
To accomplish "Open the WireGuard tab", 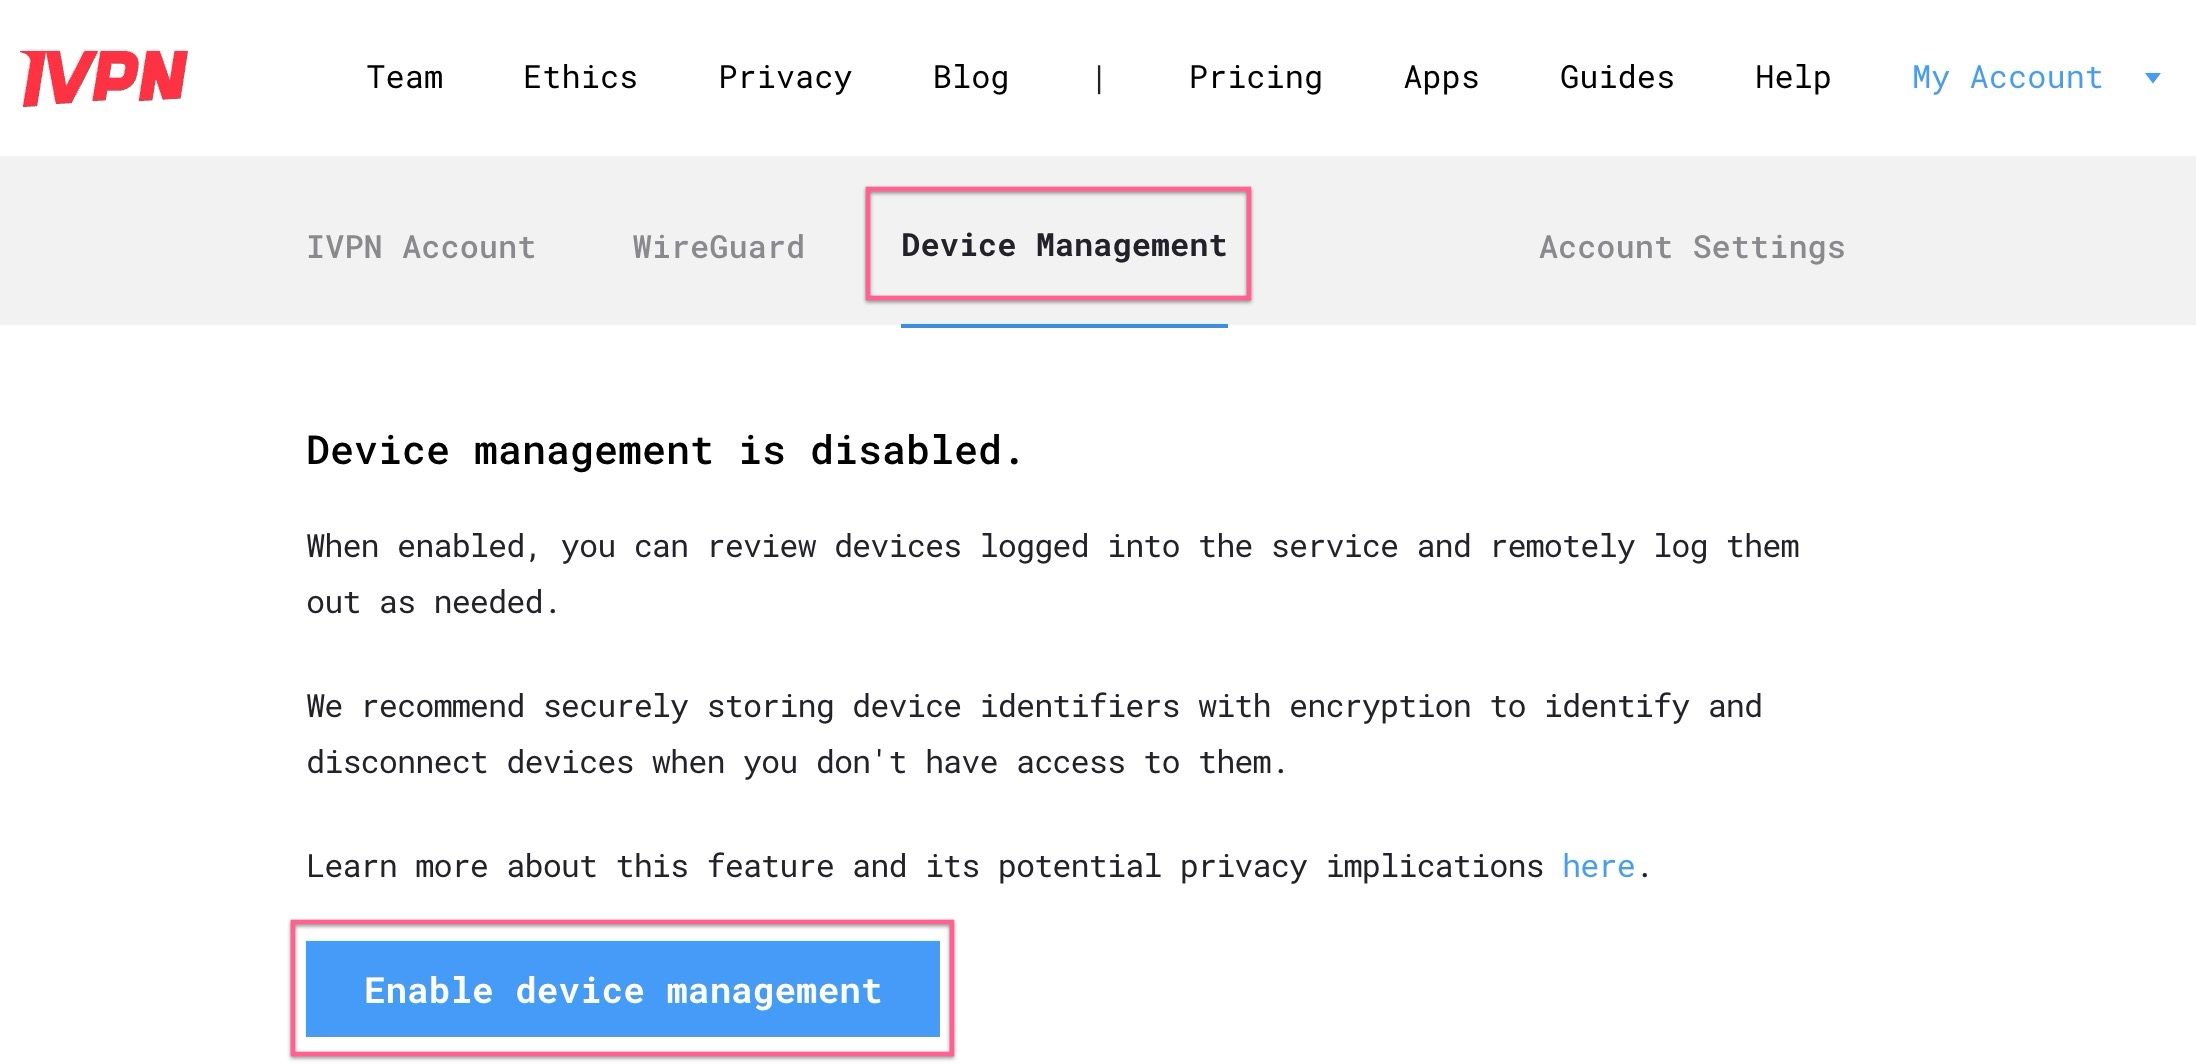I will [718, 247].
